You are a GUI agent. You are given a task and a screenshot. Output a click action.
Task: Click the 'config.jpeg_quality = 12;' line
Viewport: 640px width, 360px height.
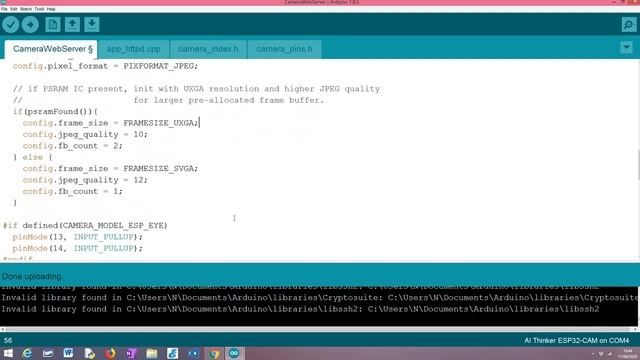point(85,180)
